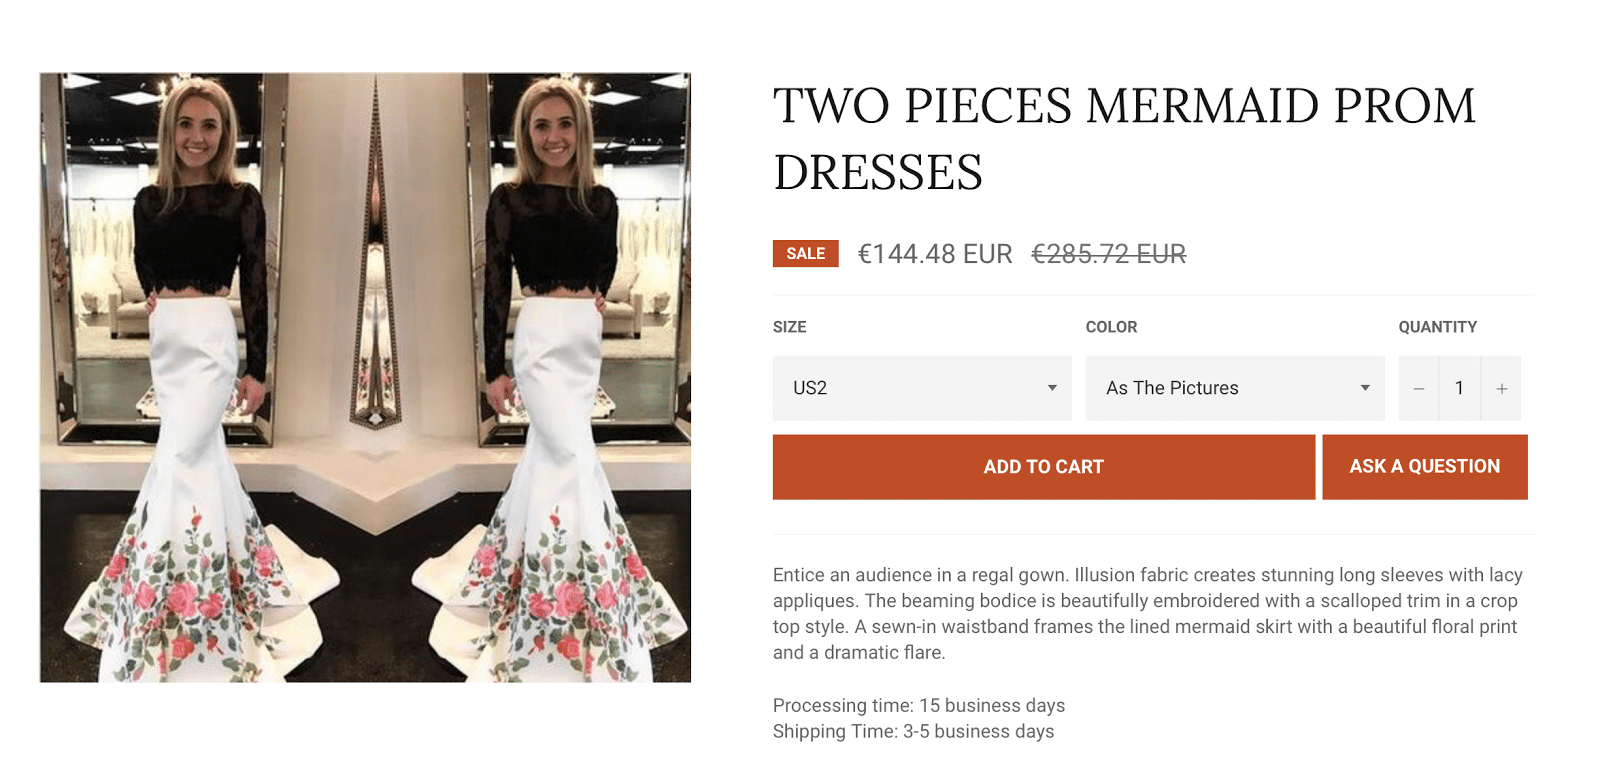Click the product title heading
Screen dimensions: 1600x771
pyautogui.click(x=1124, y=139)
